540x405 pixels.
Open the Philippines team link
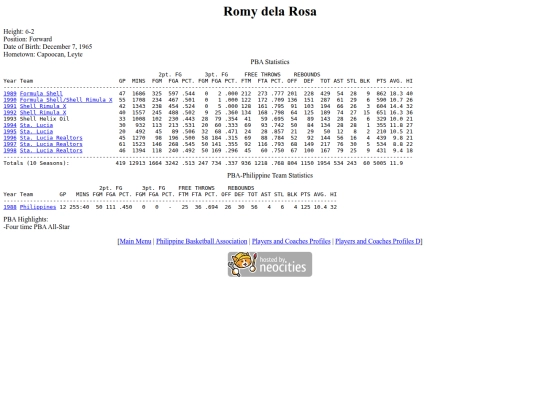pos(38,207)
